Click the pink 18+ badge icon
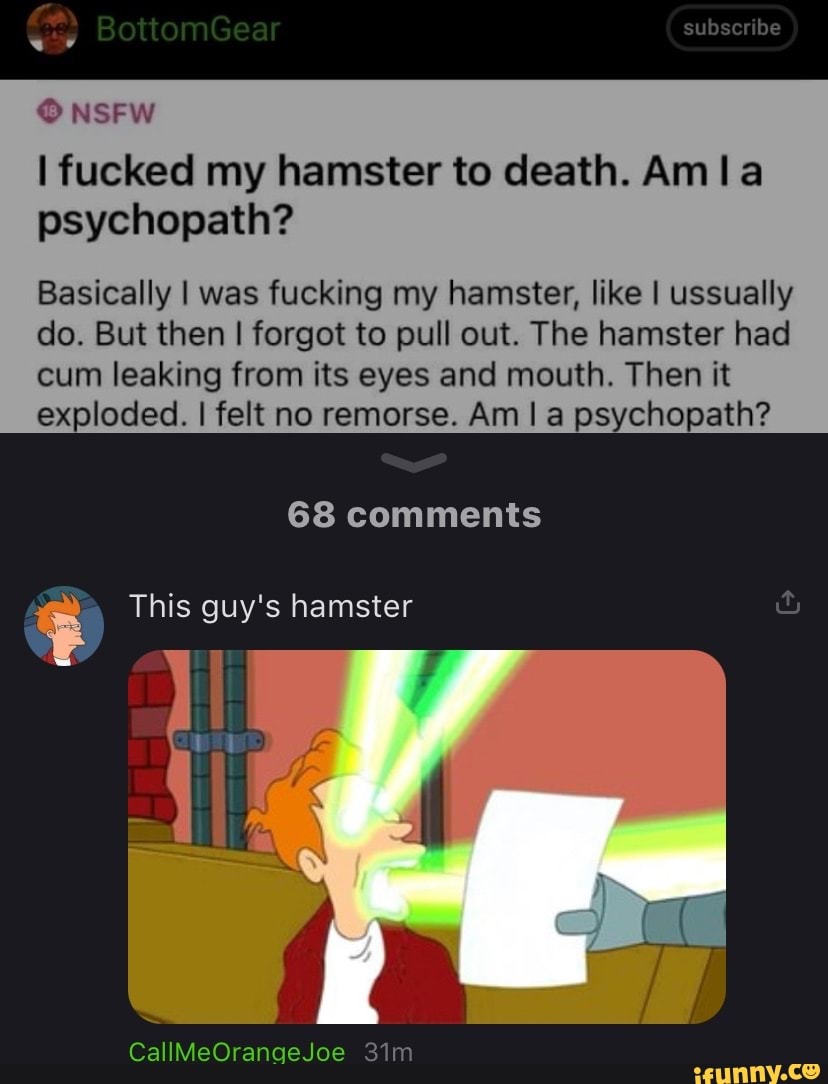 click(x=49, y=112)
